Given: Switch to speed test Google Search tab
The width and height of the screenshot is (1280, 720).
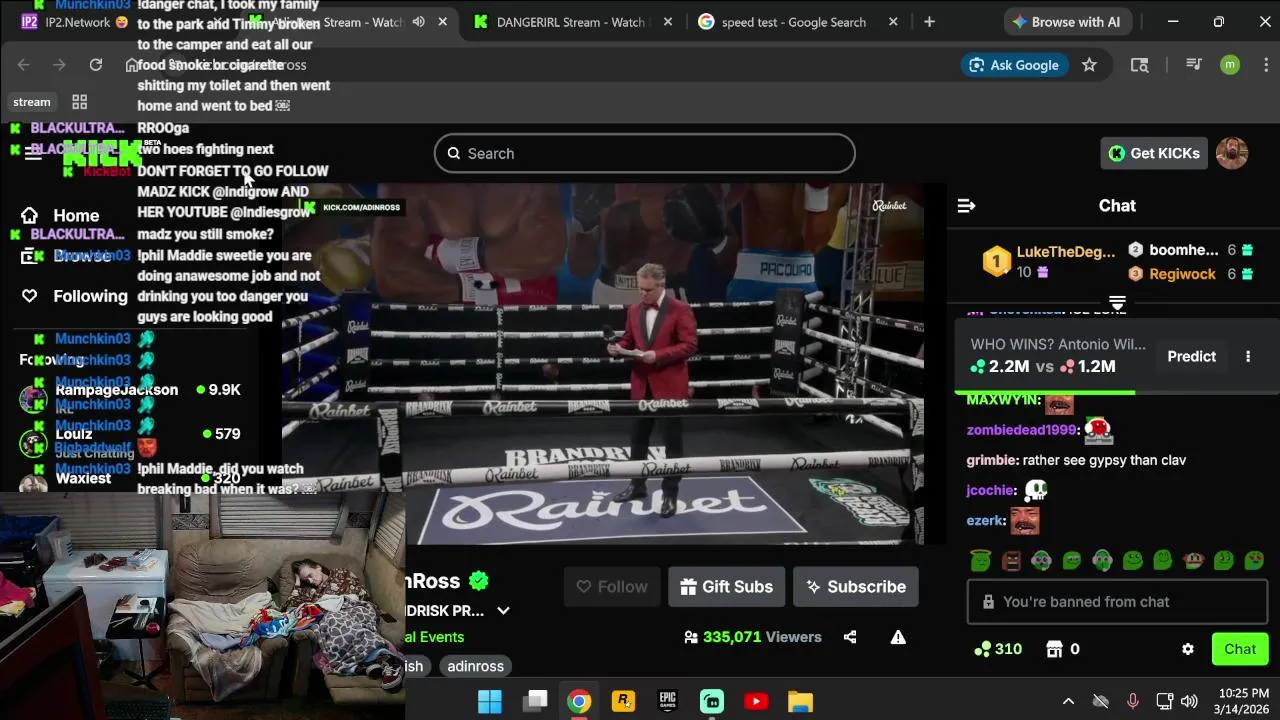Looking at the screenshot, I should [797, 22].
